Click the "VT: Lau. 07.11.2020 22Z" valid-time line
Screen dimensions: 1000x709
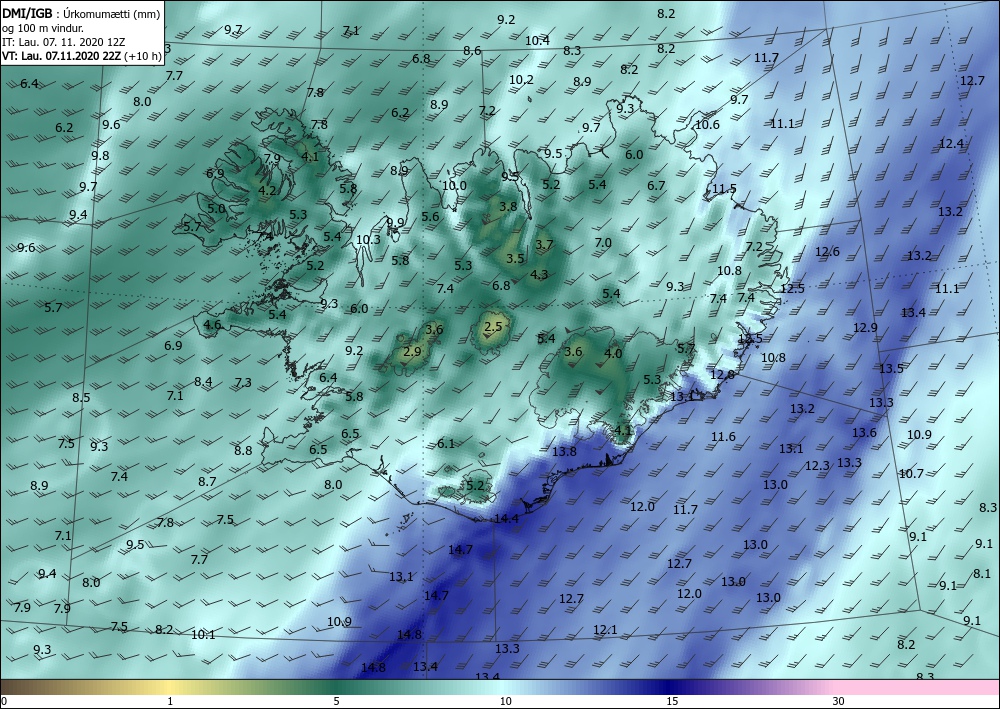[x=61, y=56]
